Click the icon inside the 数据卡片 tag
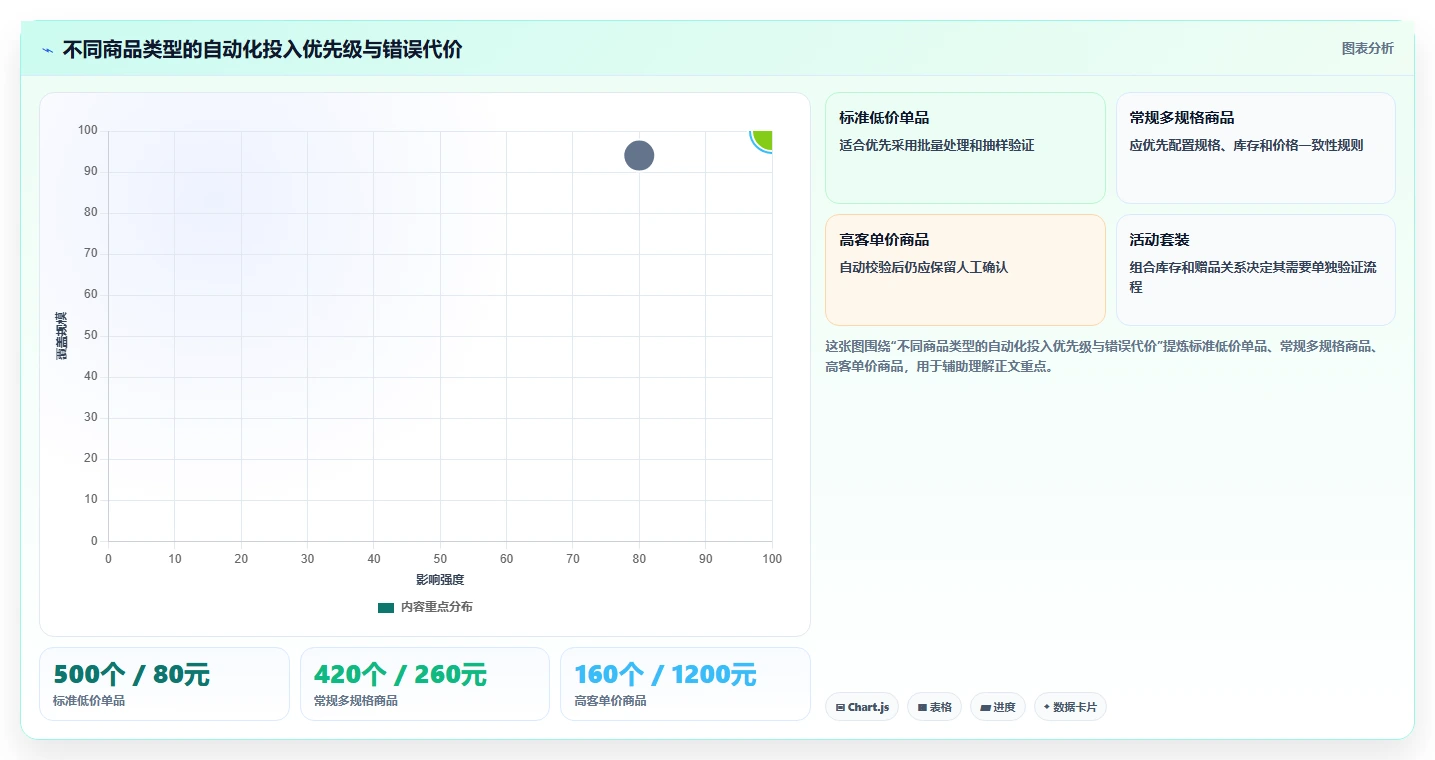The height and width of the screenshot is (760, 1435). point(1046,707)
